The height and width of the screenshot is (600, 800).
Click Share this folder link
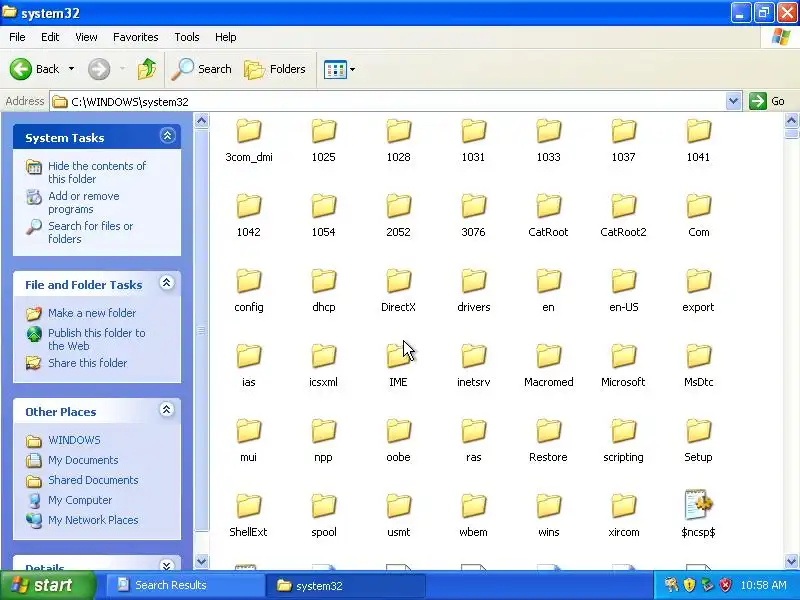click(87, 363)
